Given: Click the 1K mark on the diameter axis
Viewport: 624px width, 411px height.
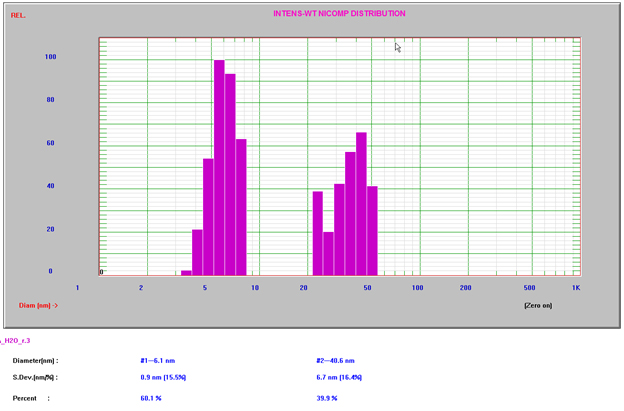Looking at the screenshot, I should pos(576,287).
